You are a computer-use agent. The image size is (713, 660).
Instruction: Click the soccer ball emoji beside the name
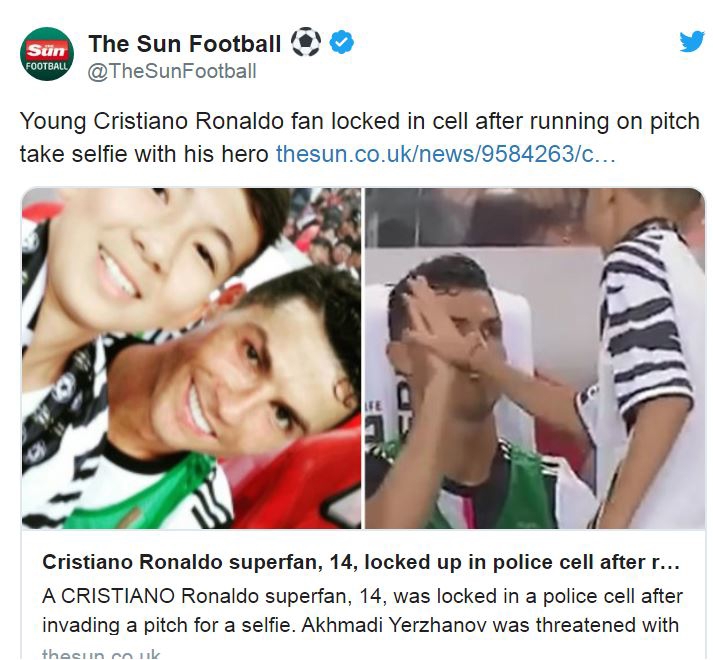(306, 42)
